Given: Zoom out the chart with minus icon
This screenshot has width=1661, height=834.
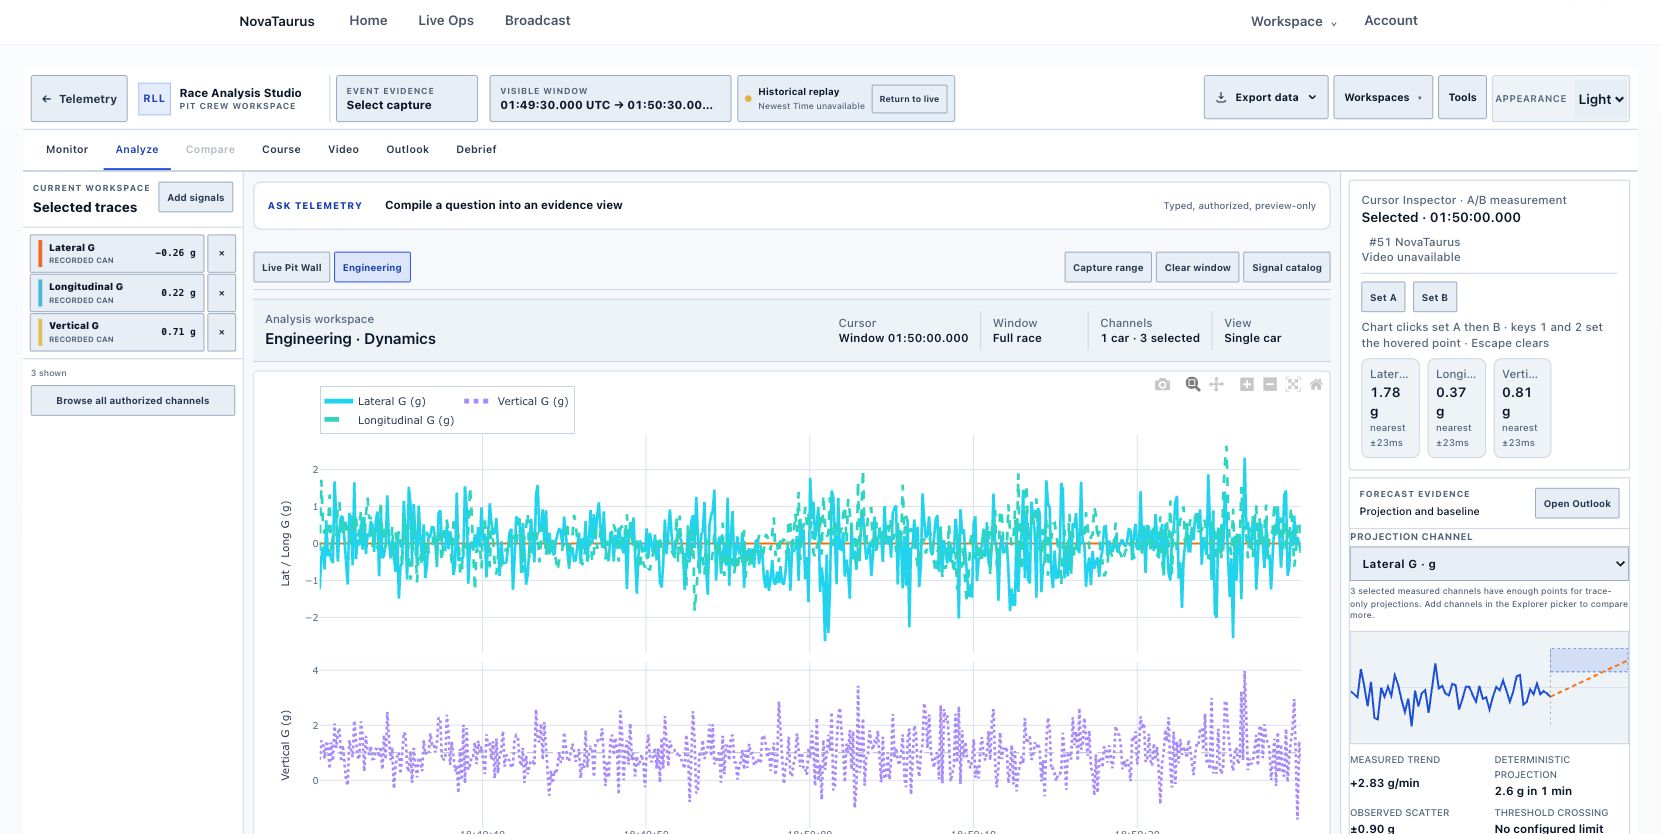Looking at the screenshot, I should coord(1270,384).
